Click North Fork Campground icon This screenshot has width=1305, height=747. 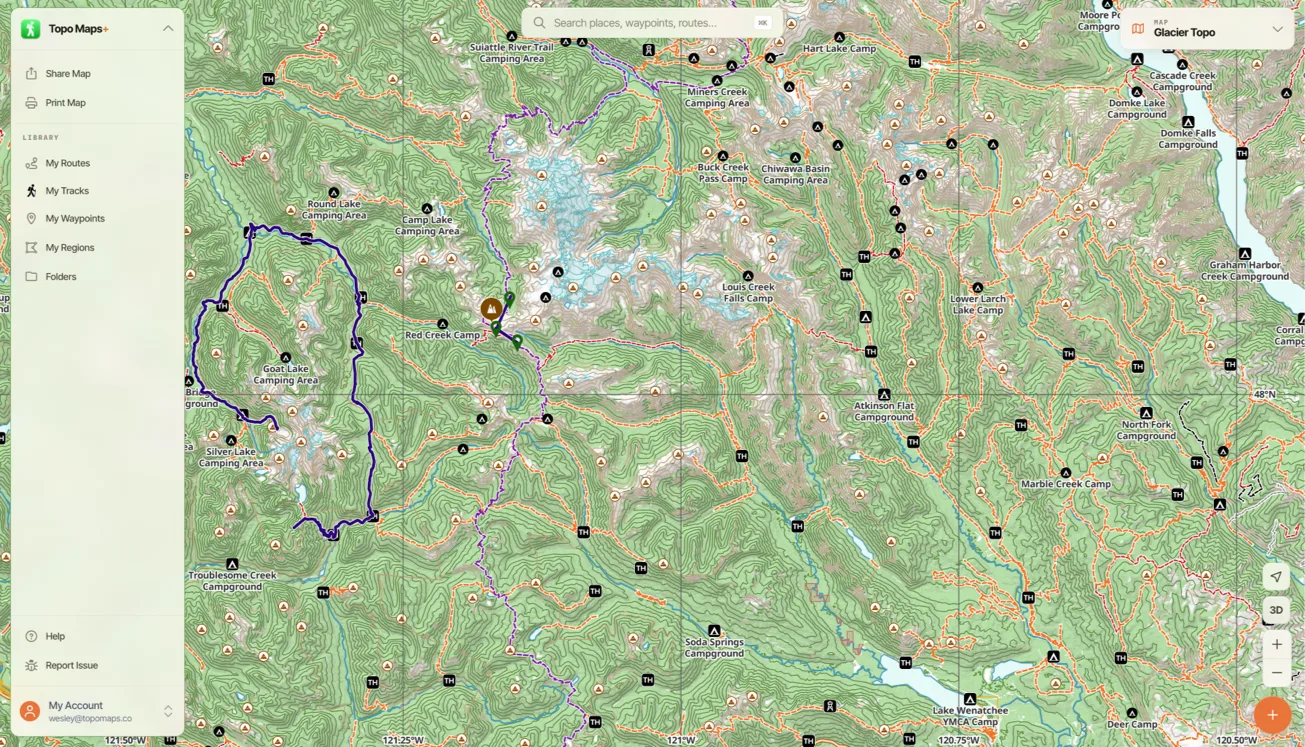click(x=1147, y=413)
